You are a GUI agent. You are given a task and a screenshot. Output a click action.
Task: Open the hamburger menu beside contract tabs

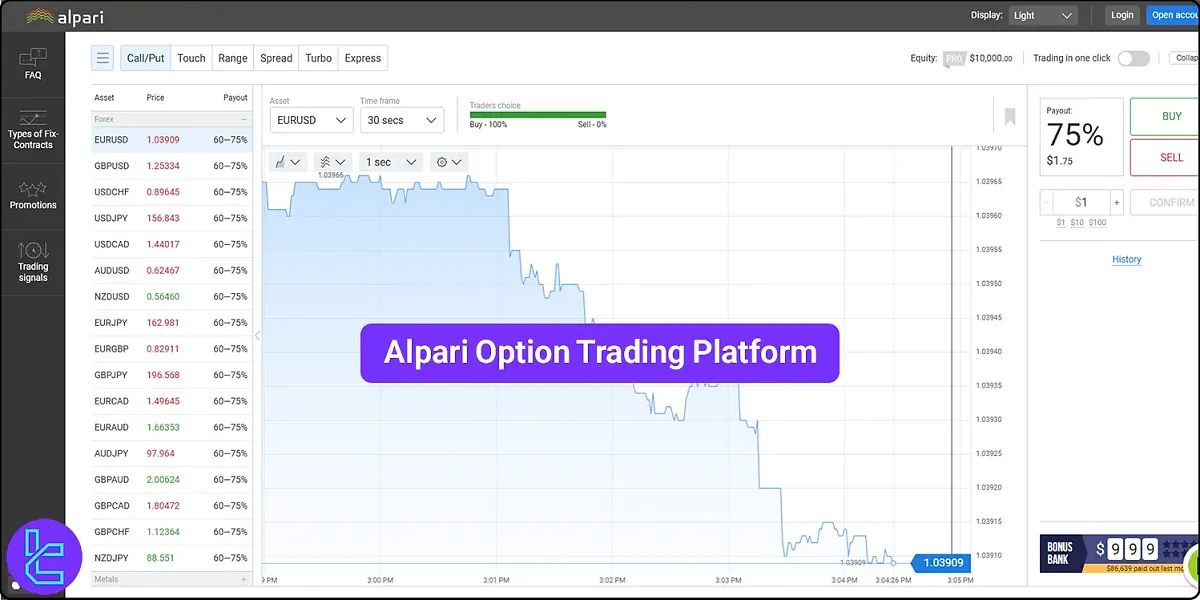pos(102,58)
